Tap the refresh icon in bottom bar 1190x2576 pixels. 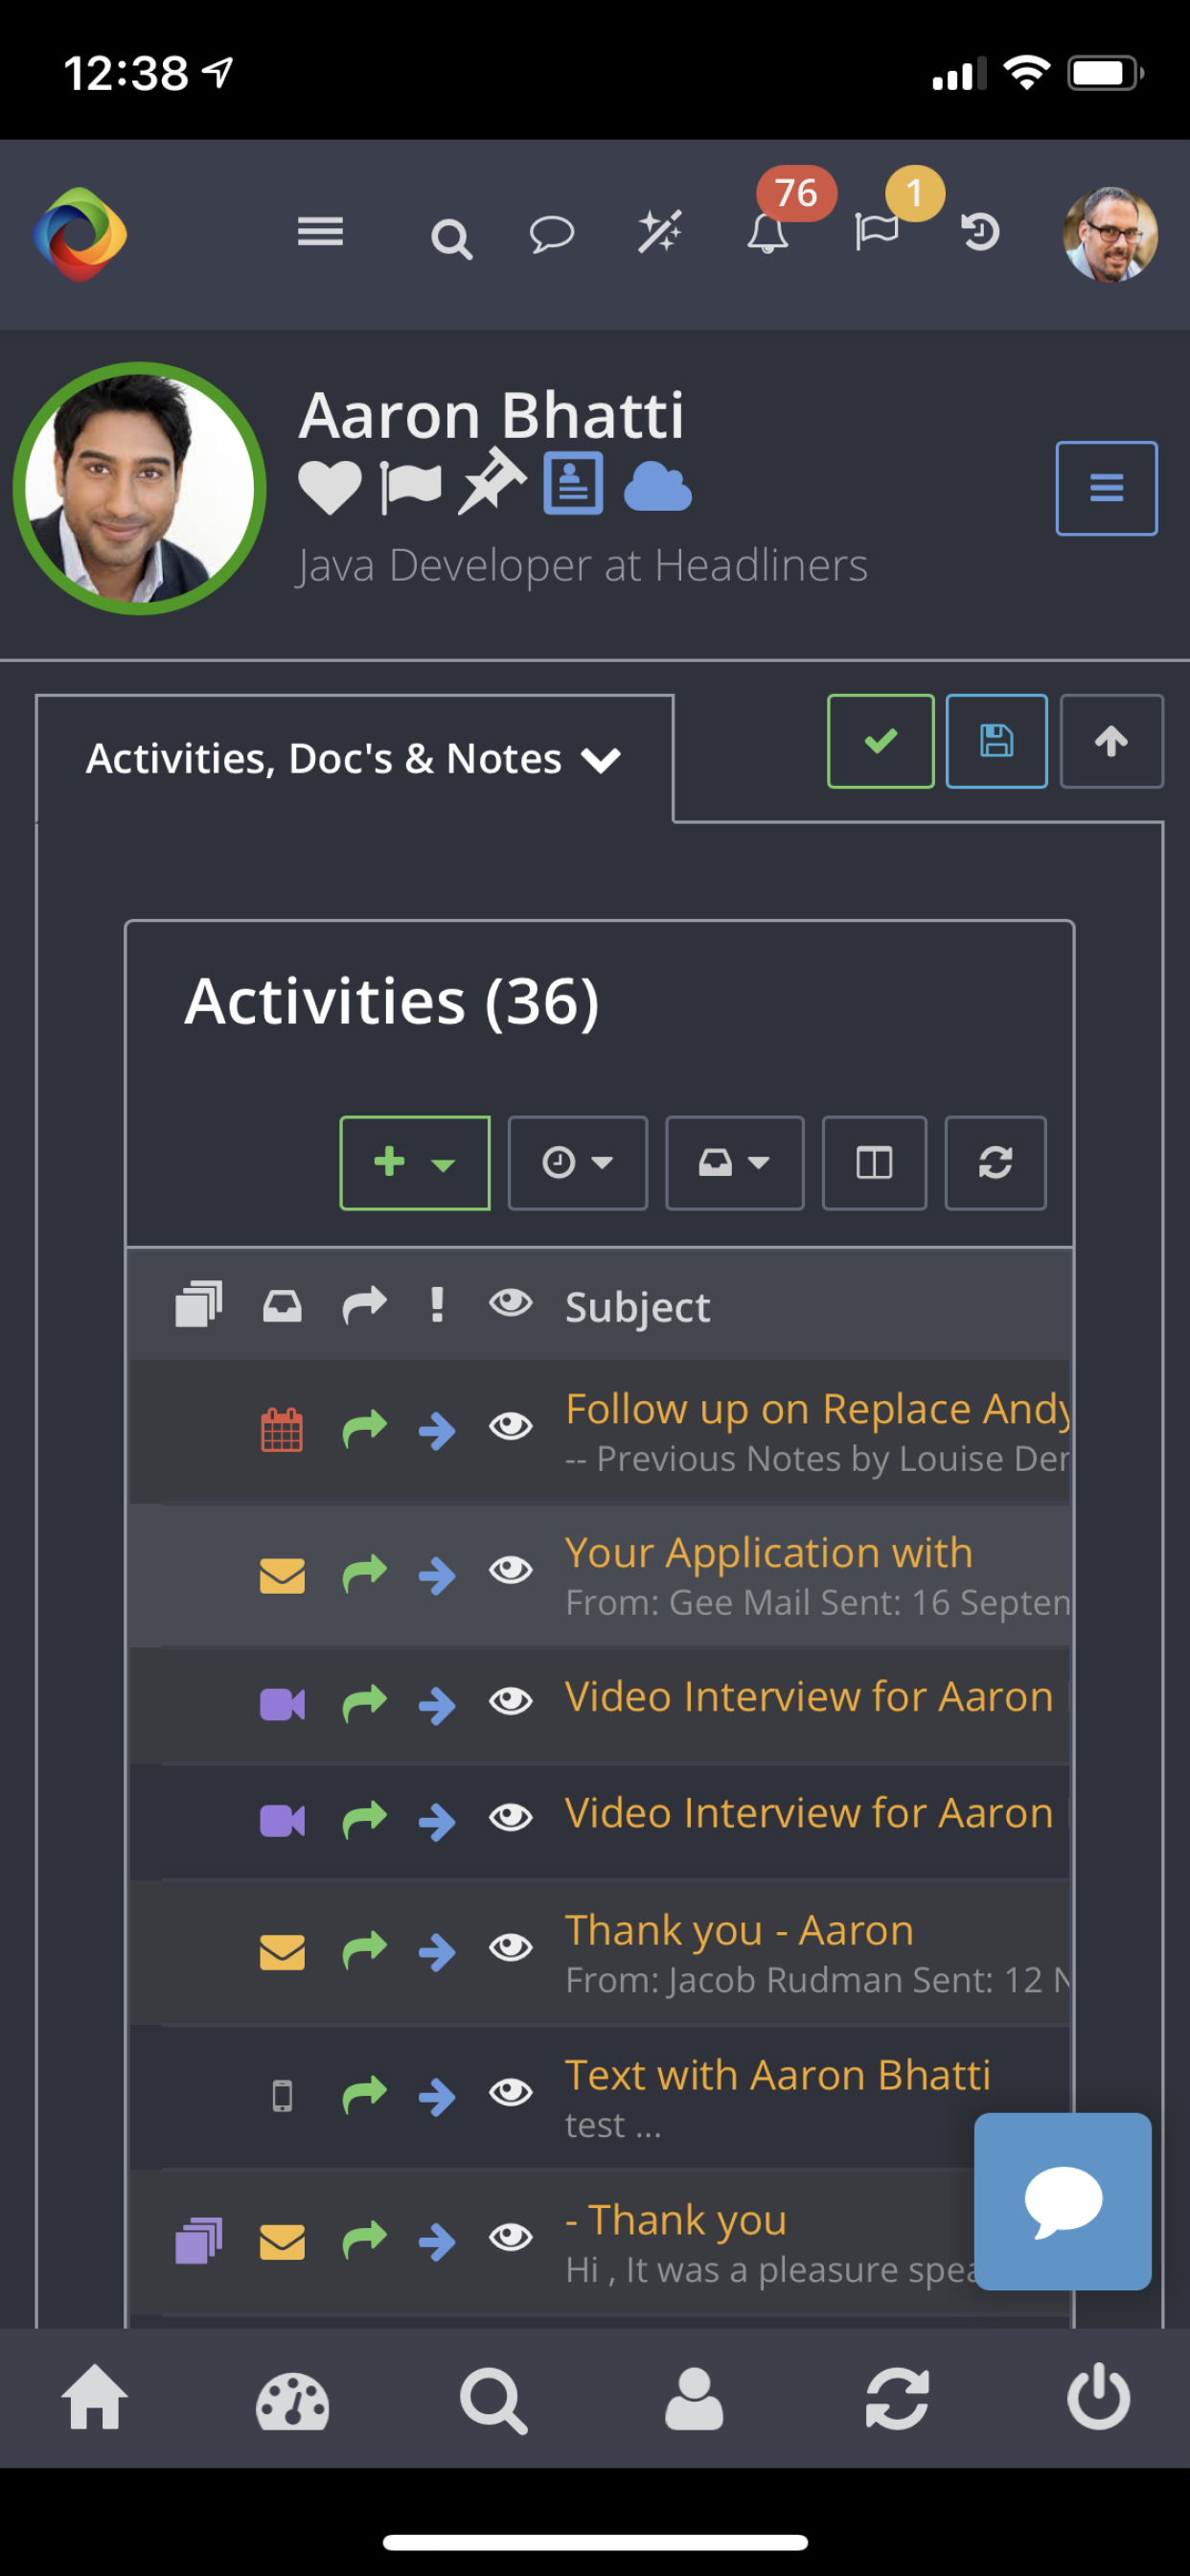896,2398
